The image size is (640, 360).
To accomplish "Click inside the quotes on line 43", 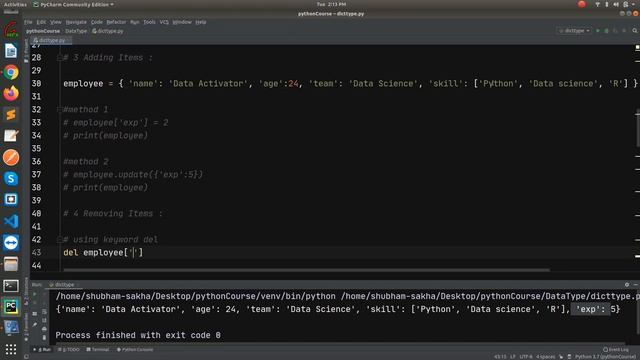I will tap(133, 252).
